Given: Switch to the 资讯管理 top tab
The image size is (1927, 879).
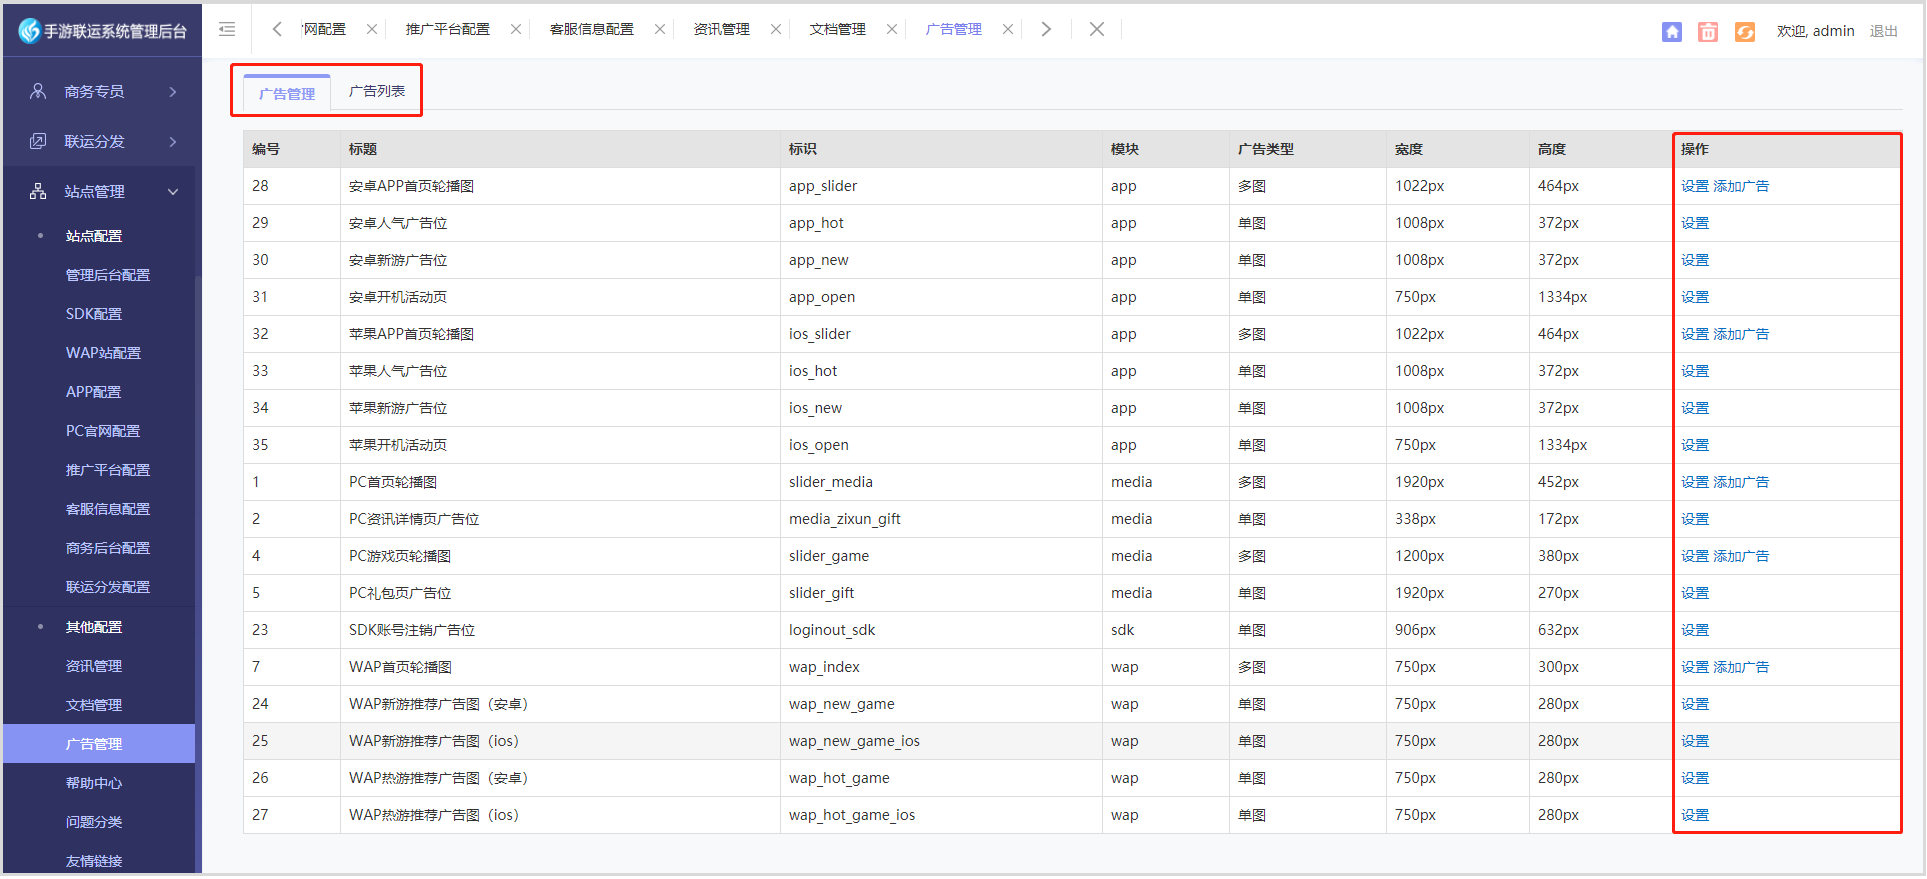Looking at the screenshot, I should (x=722, y=29).
